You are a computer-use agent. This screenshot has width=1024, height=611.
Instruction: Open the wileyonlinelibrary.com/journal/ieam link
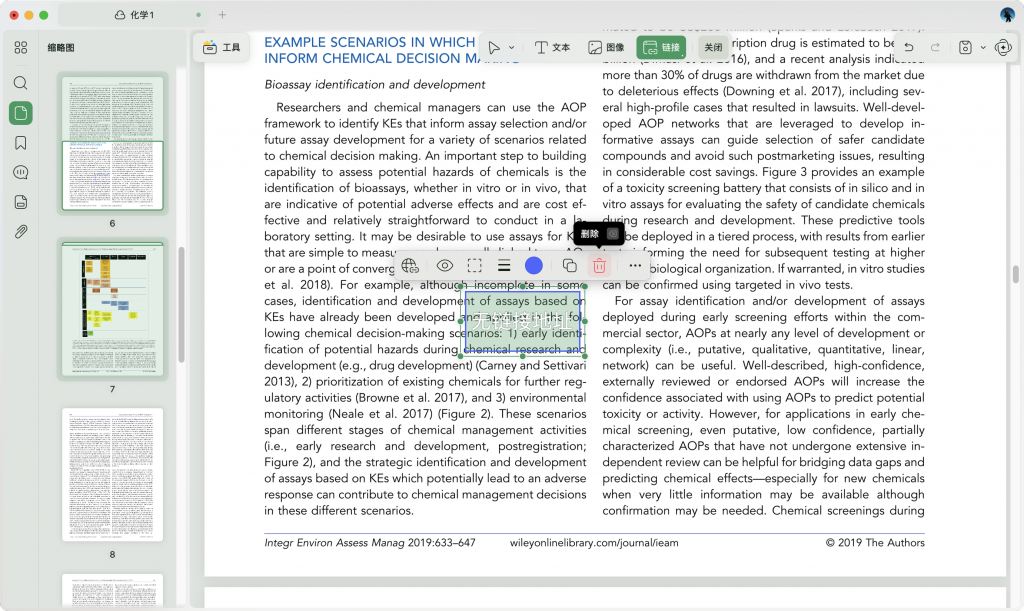point(594,542)
